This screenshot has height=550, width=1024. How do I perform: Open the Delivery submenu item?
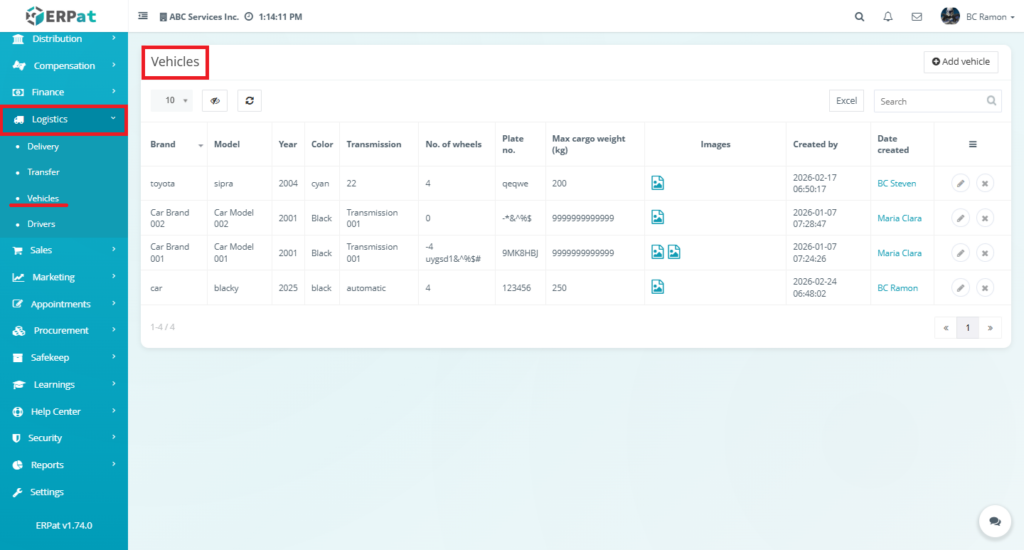click(43, 147)
